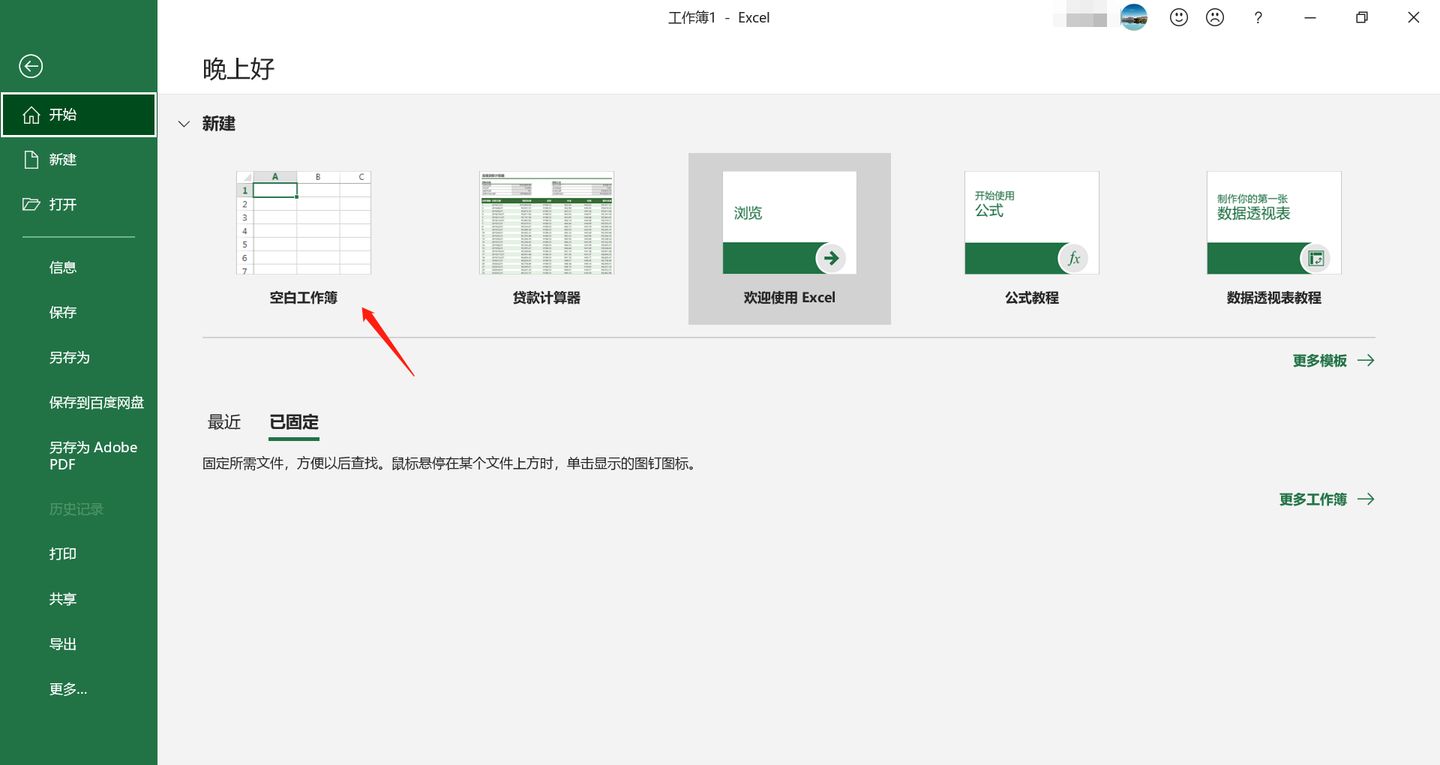Open help with the question mark
Viewport: 1440px width, 765px height.
pyautogui.click(x=1258, y=18)
